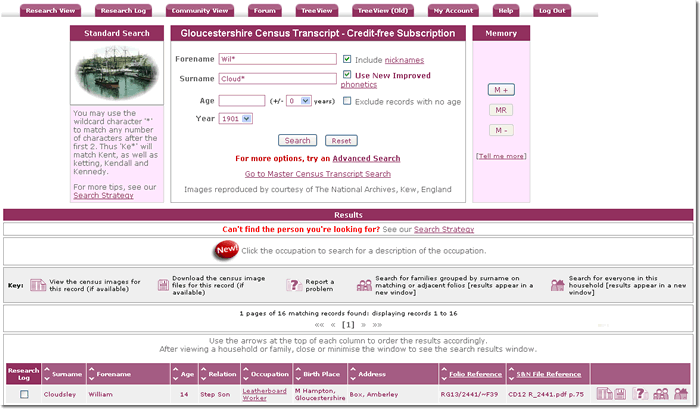700x409 pixels.
Task: Click into the Surname input field
Action: (x=277, y=79)
